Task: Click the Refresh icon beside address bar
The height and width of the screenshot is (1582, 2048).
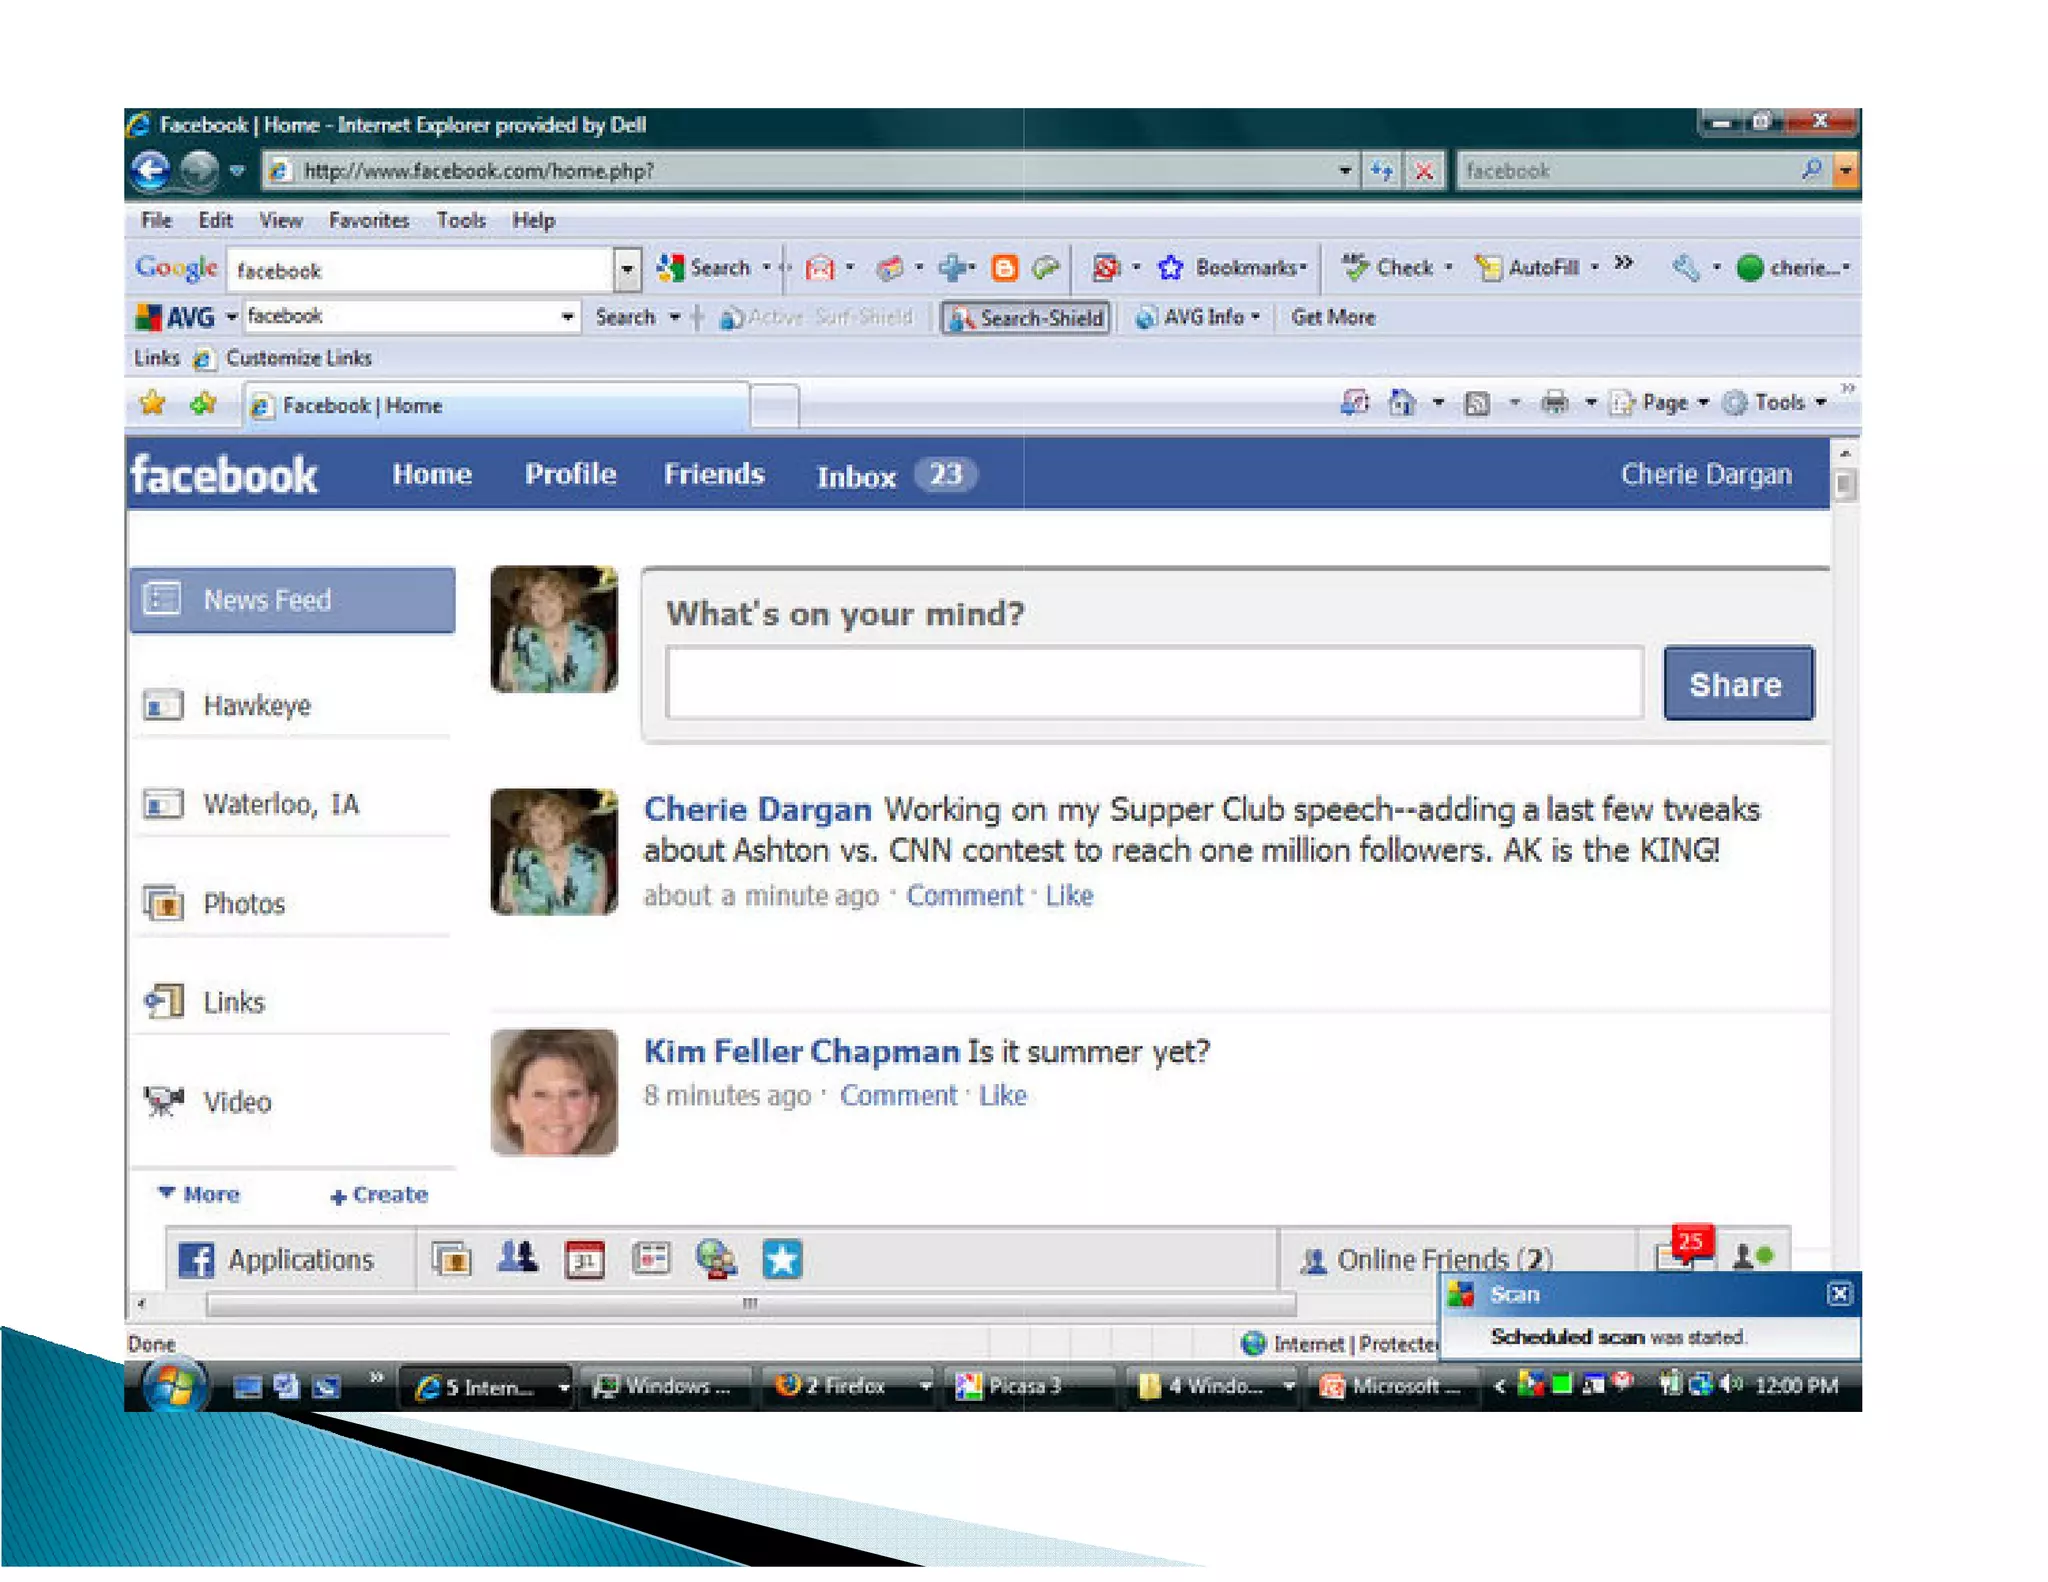Action: coord(1382,171)
